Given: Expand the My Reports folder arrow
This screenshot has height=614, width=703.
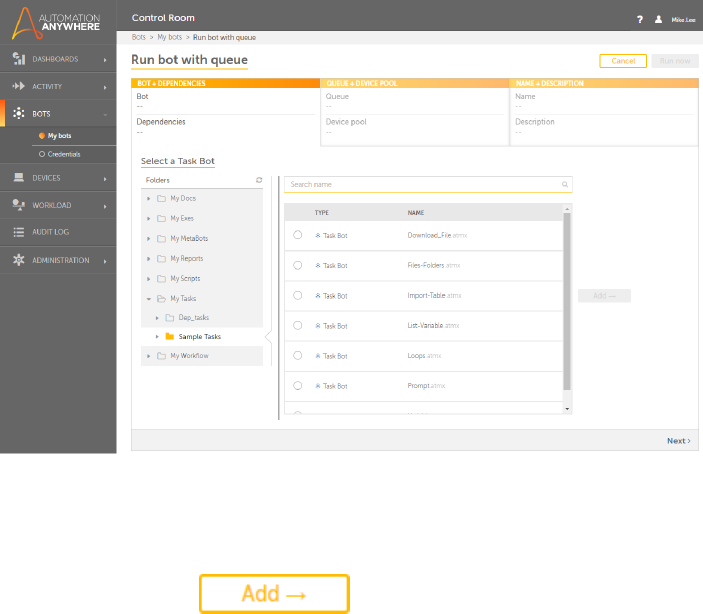Looking at the screenshot, I should coord(148,259).
